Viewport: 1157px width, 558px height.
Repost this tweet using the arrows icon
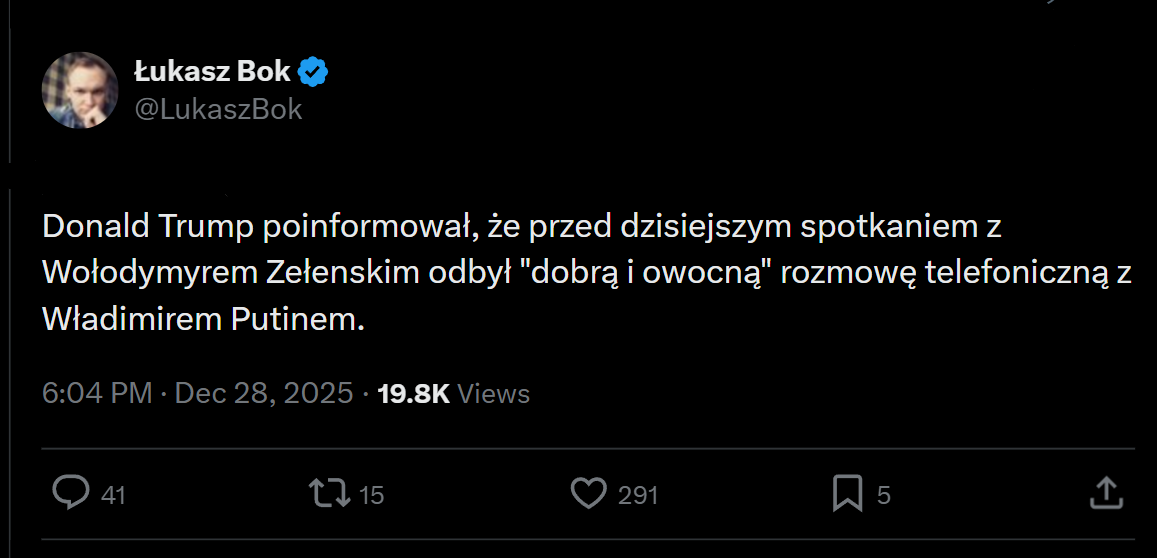point(328,493)
